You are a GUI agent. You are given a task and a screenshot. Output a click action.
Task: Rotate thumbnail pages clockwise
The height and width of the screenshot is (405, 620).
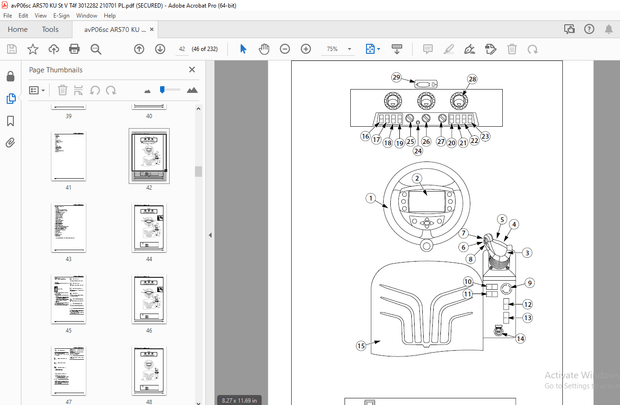[111, 90]
